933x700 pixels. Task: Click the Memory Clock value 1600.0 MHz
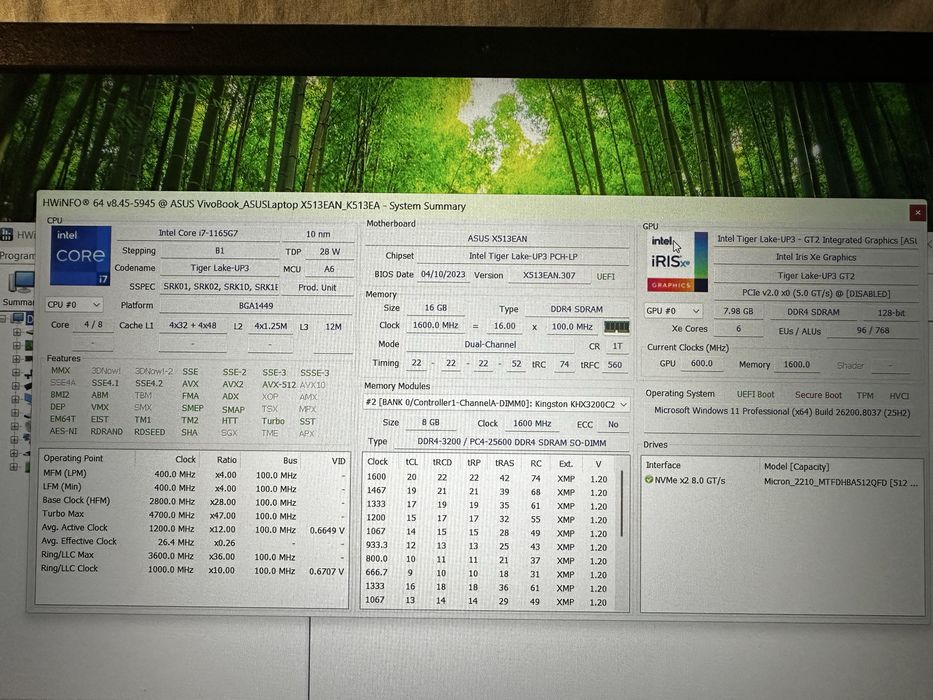[436, 326]
